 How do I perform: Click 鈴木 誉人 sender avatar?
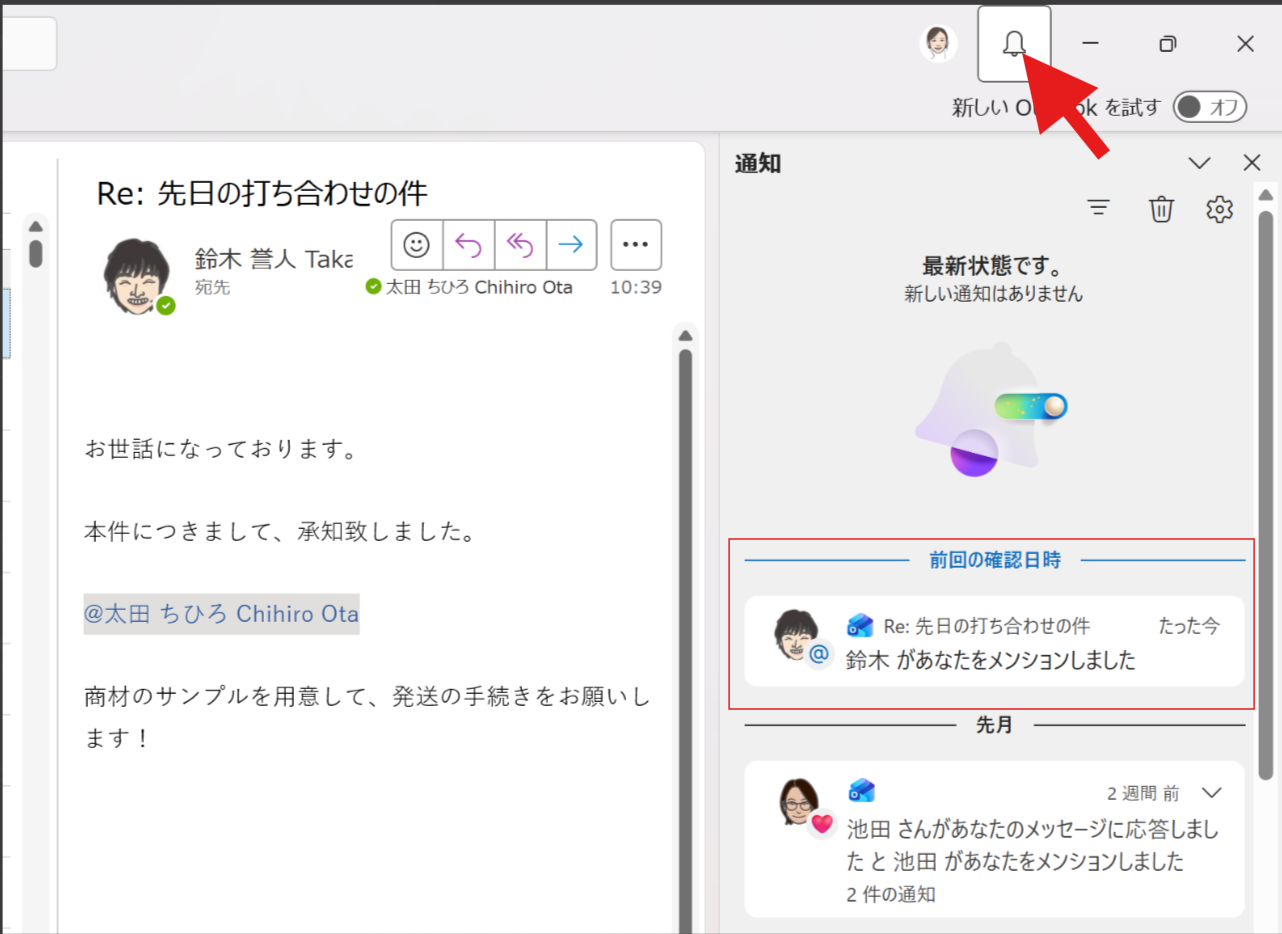point(137,275)
